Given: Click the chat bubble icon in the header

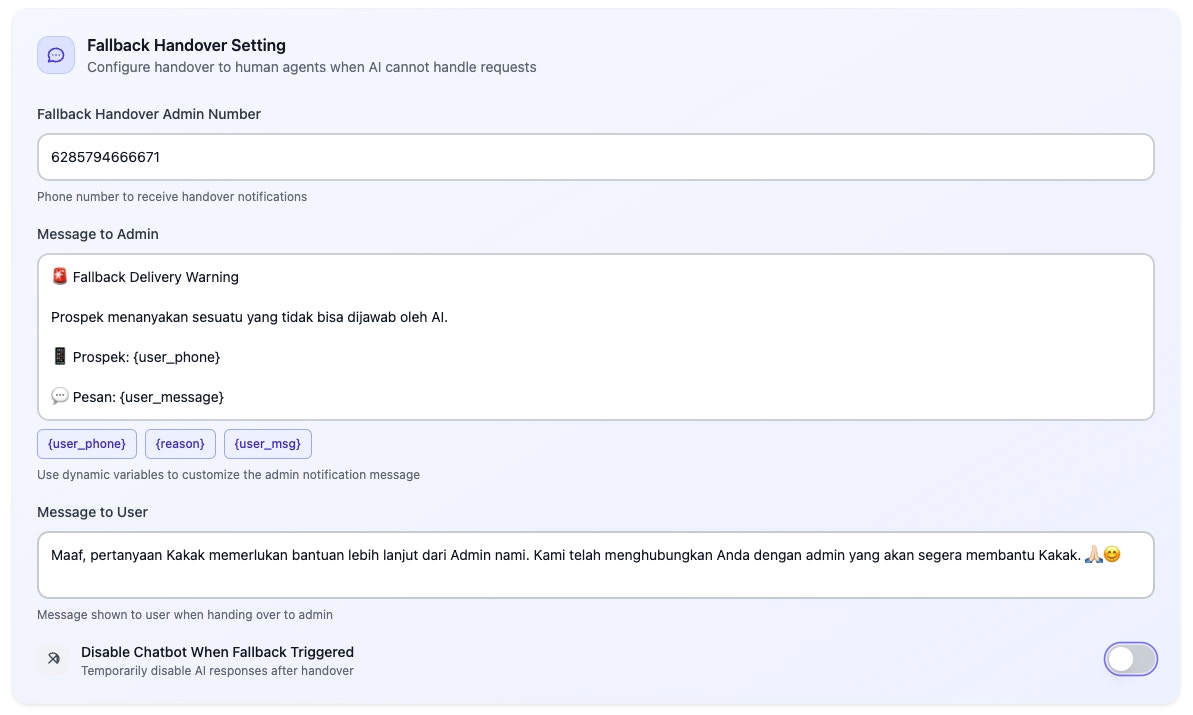Looking at the screenshot, I should [55, 55].
